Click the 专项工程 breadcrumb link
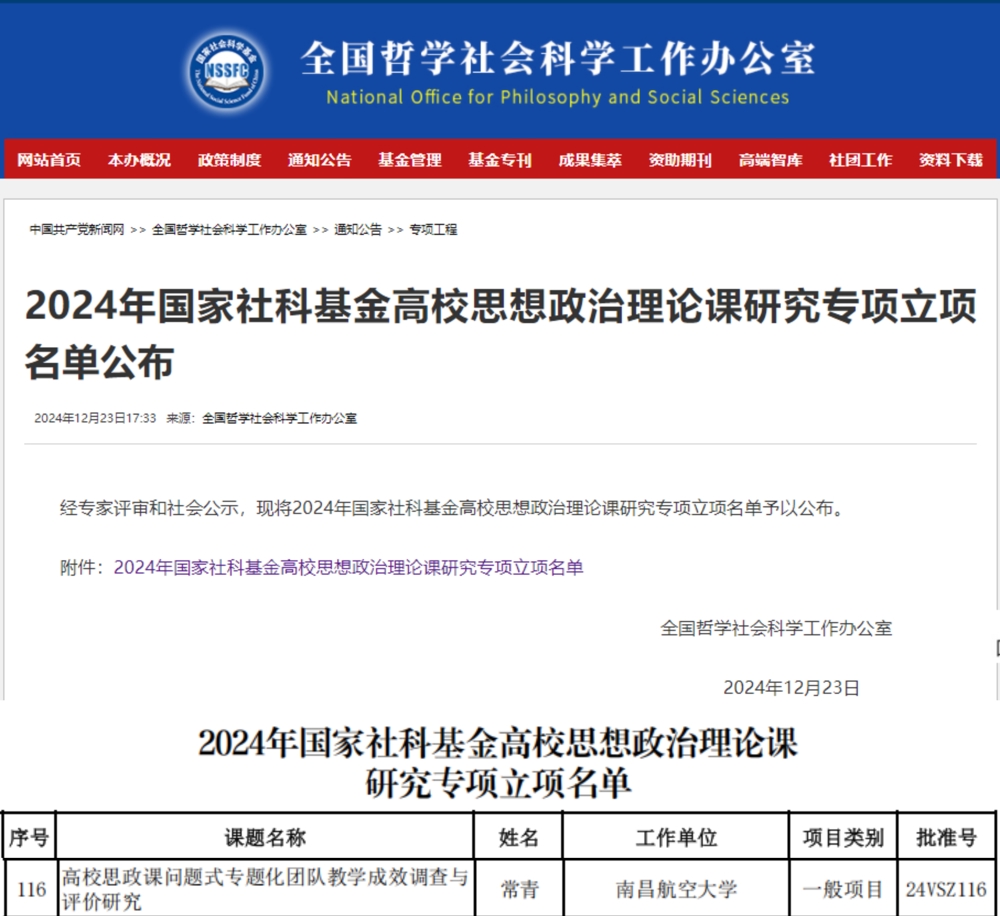Viewport: 1000px width, 916px height. click(x=432, y=229)
